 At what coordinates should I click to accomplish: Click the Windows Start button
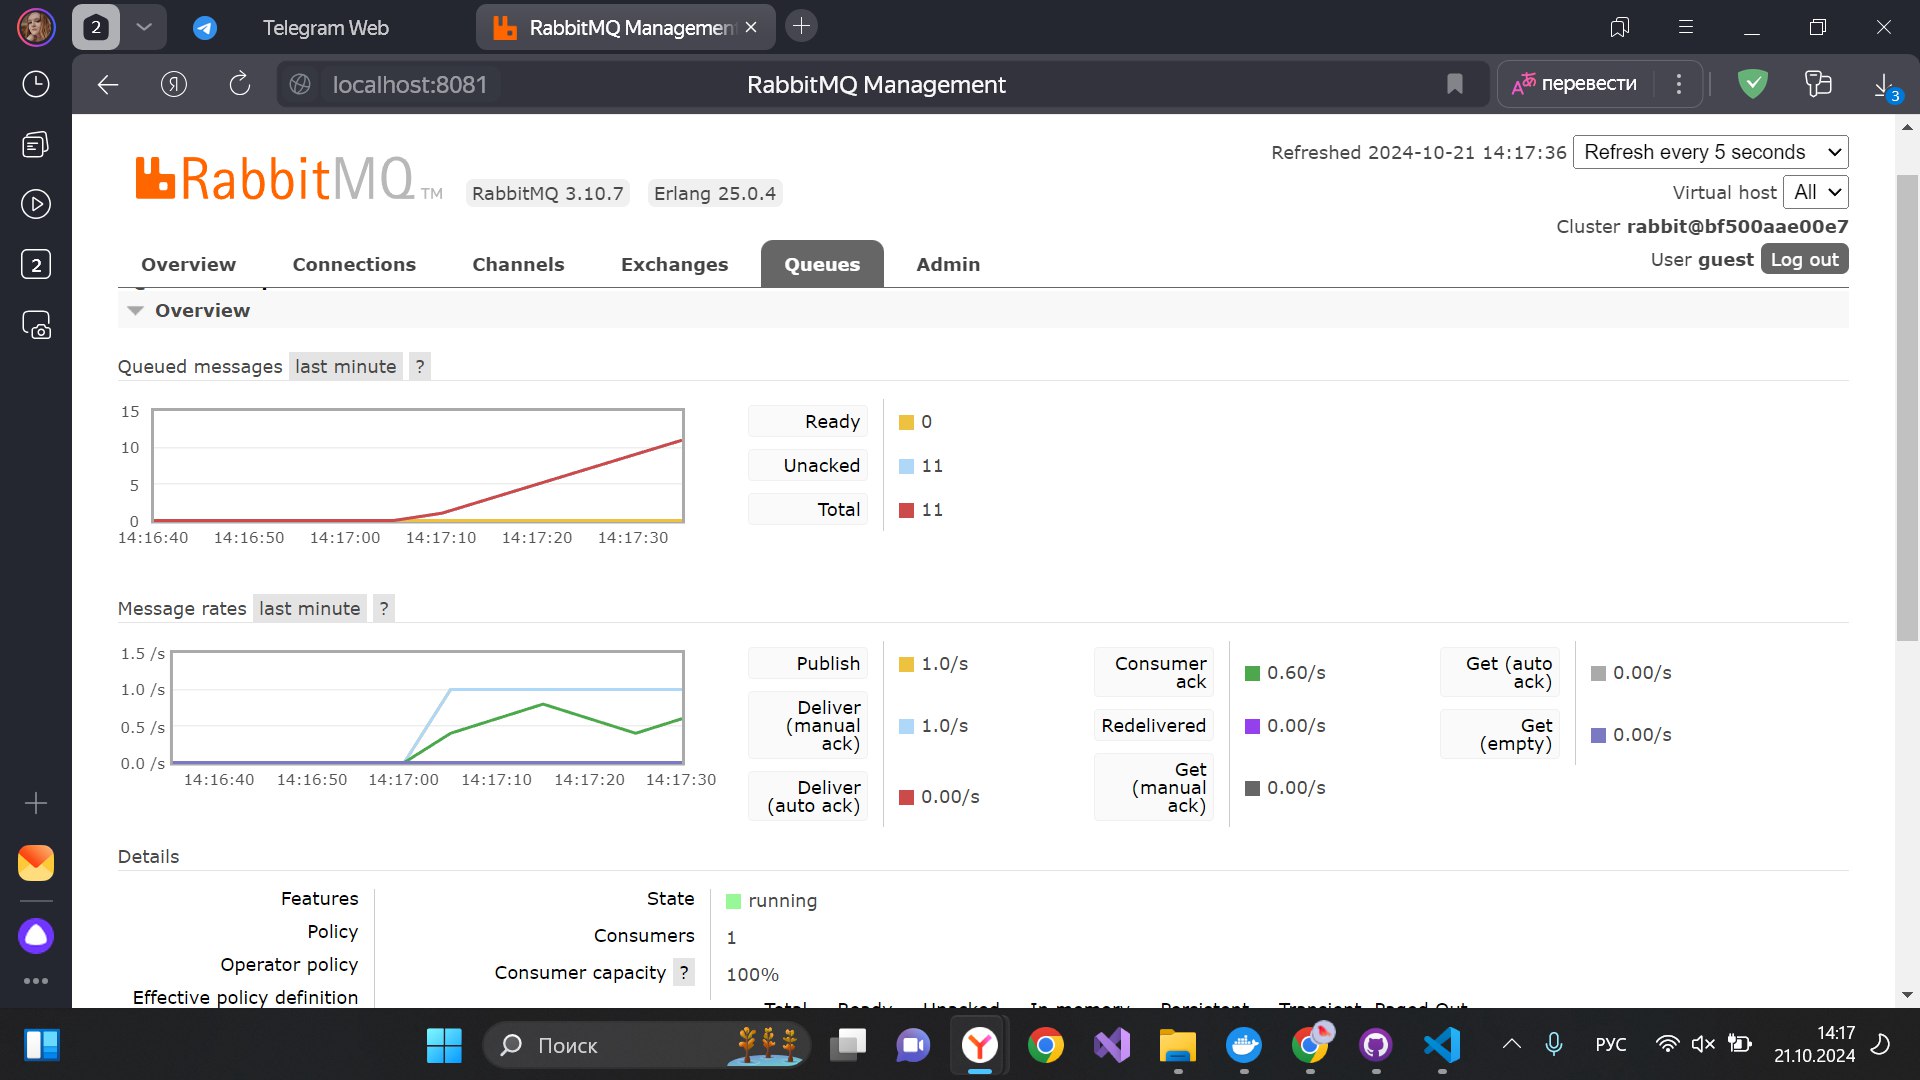click(x=444, y=1046)
